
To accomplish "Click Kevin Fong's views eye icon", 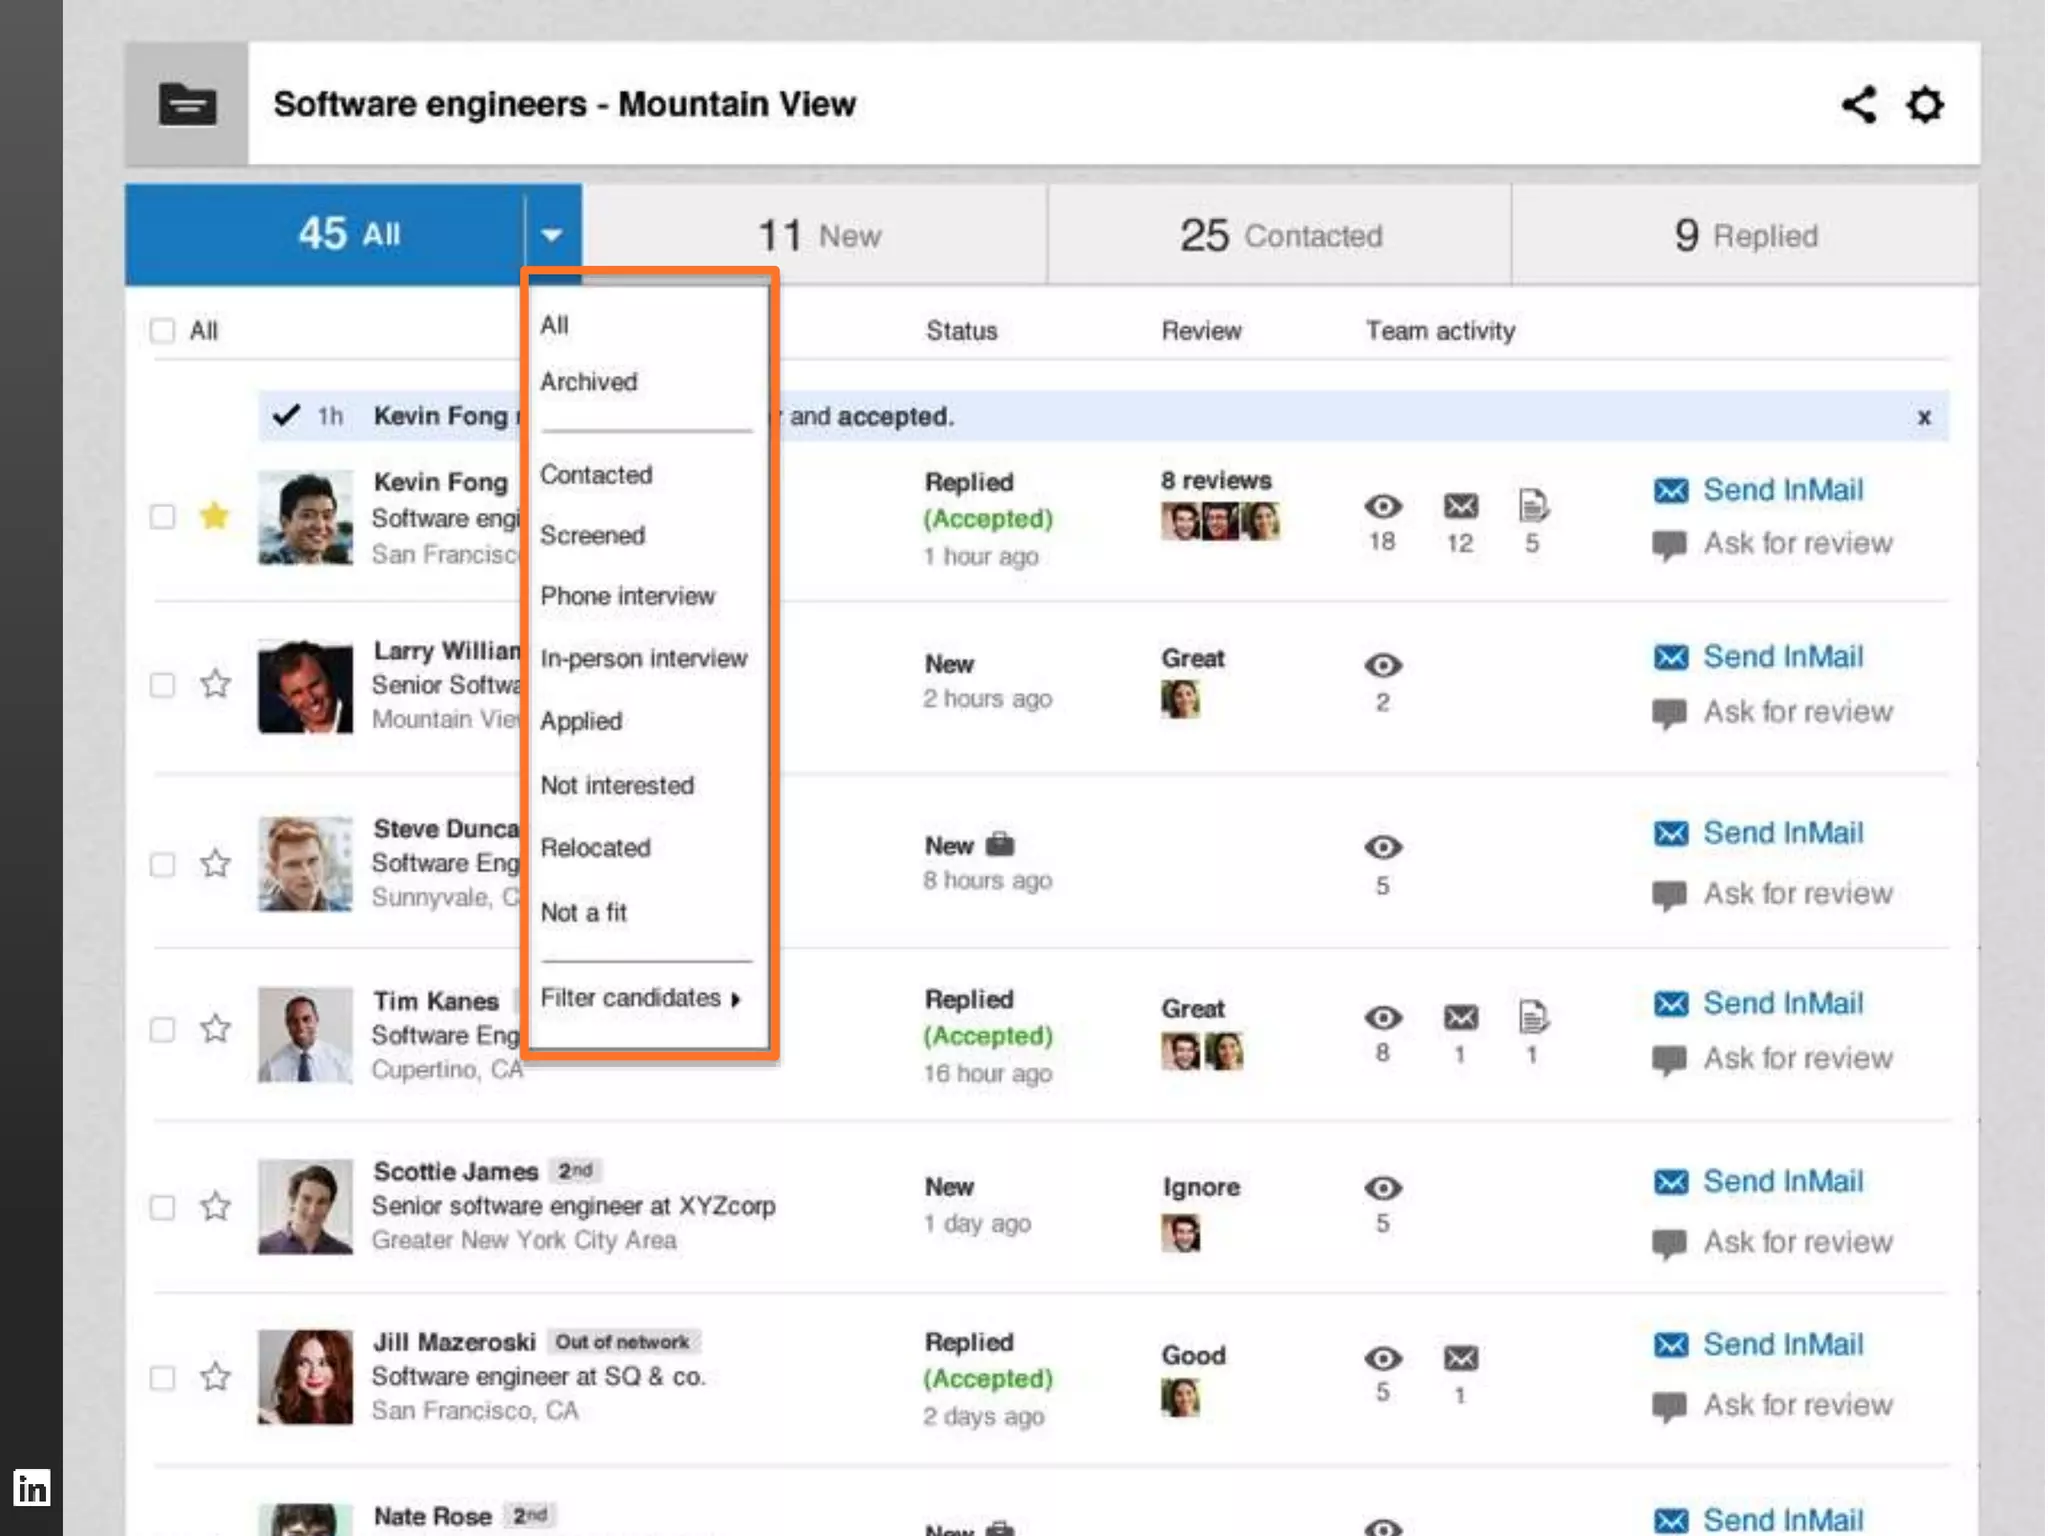I will pos(1382,507).
